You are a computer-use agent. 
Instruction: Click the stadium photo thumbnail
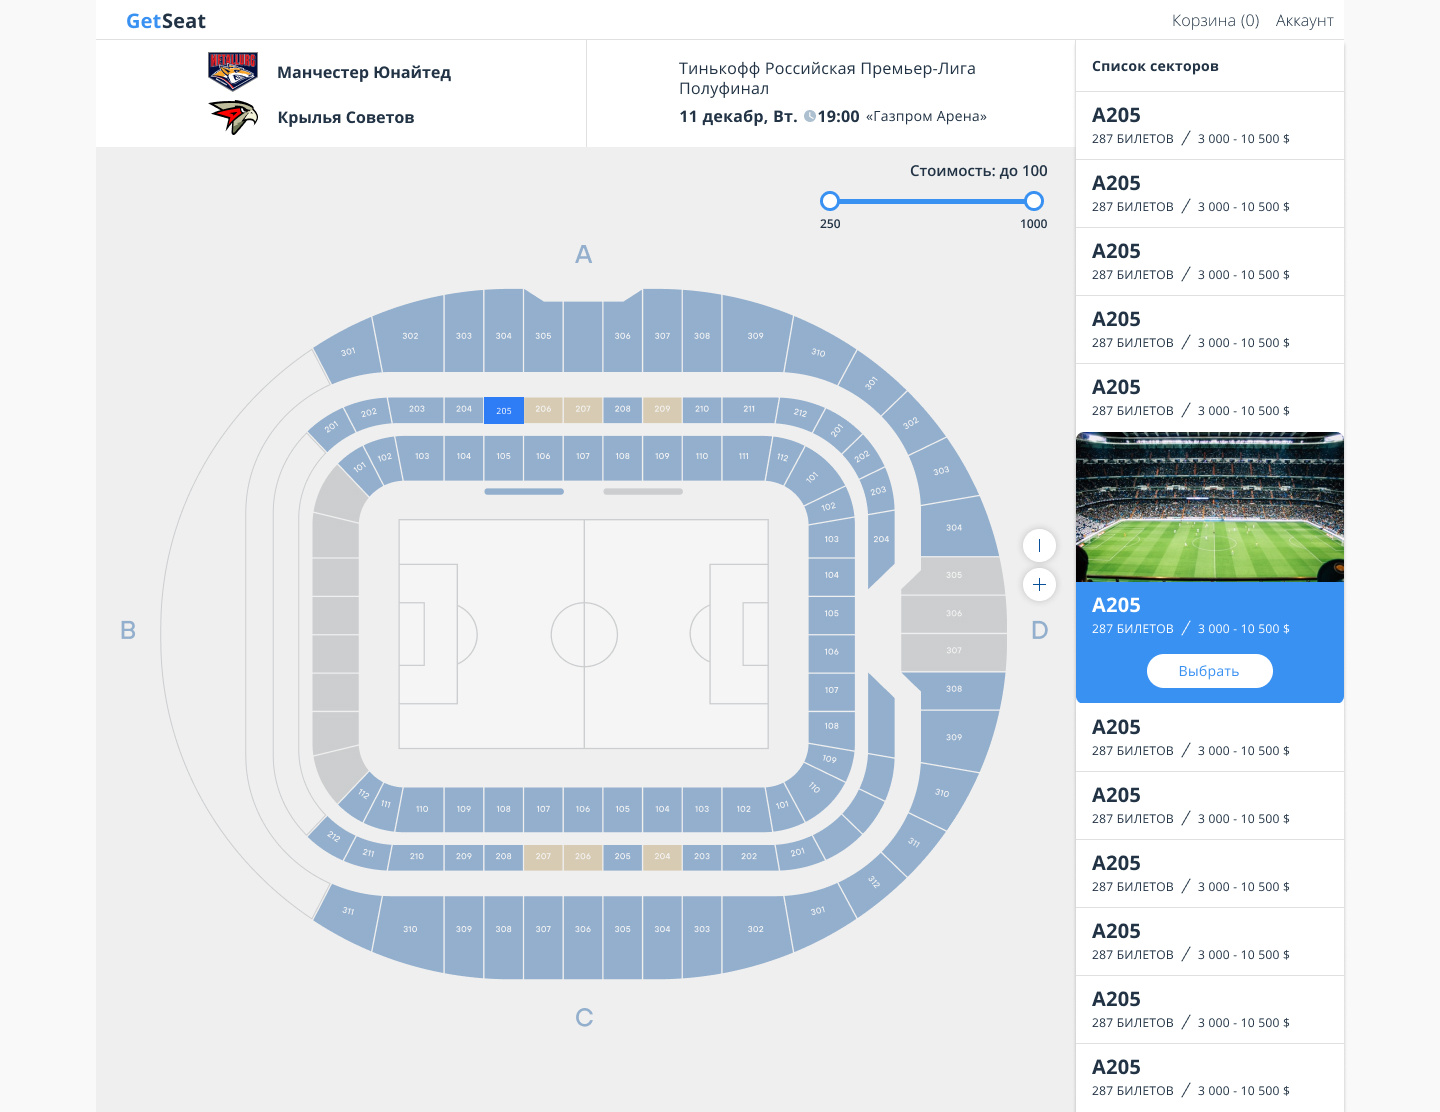tap(1210, 507)
